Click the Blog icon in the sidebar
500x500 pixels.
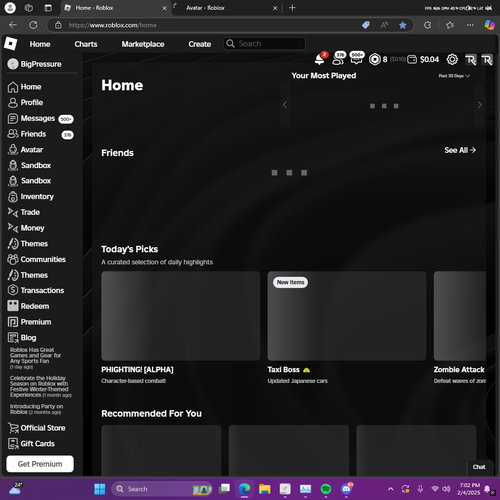13,338
